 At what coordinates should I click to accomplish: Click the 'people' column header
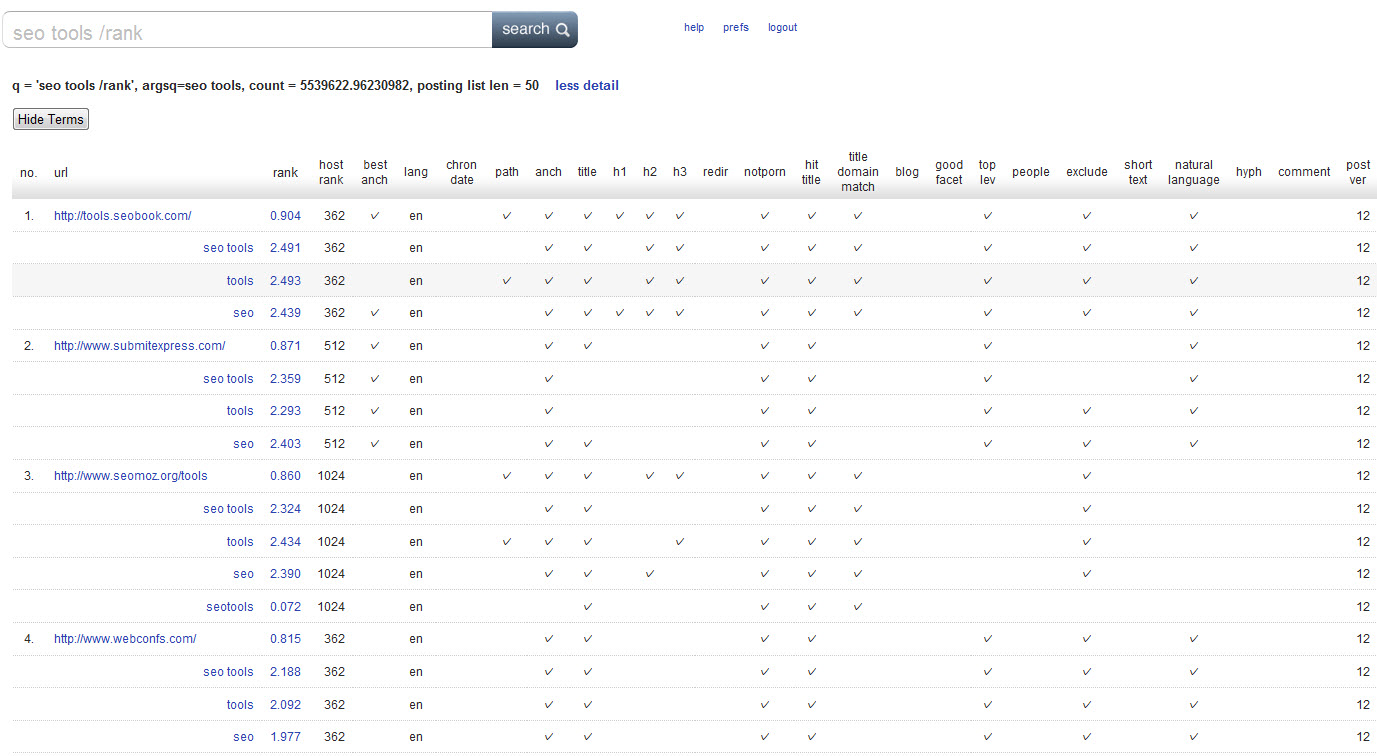[1031, 172]
